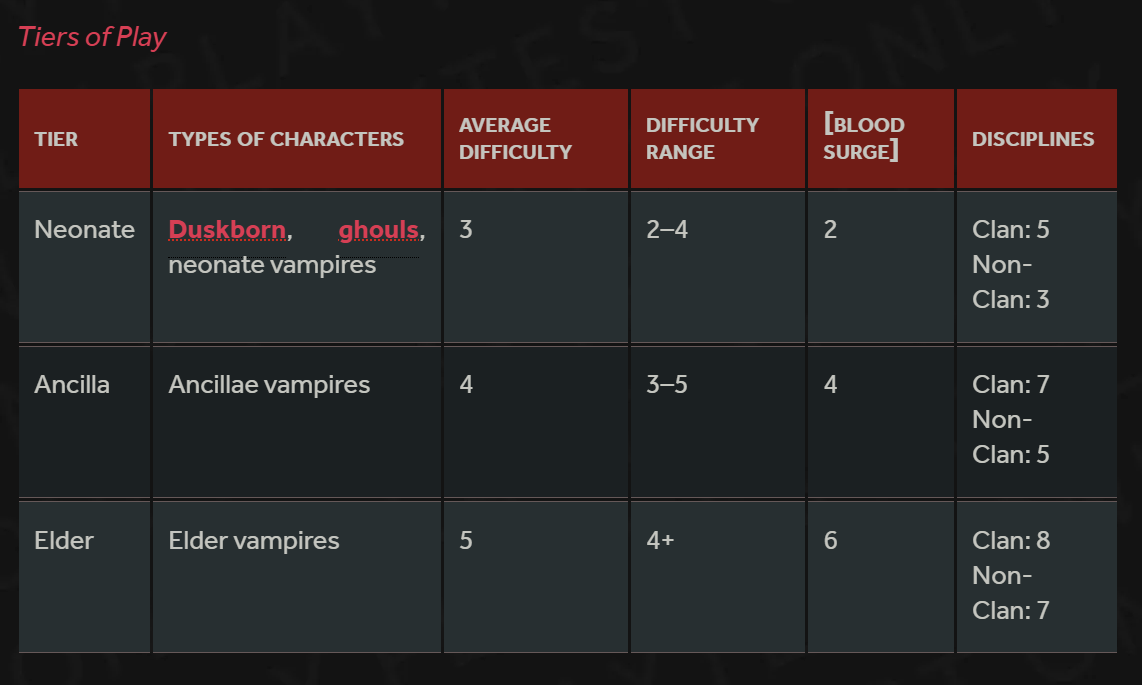This screenshot has width=1142, height=685.
Task: Open the Duskborn link
Action: (x=227, y=229)
